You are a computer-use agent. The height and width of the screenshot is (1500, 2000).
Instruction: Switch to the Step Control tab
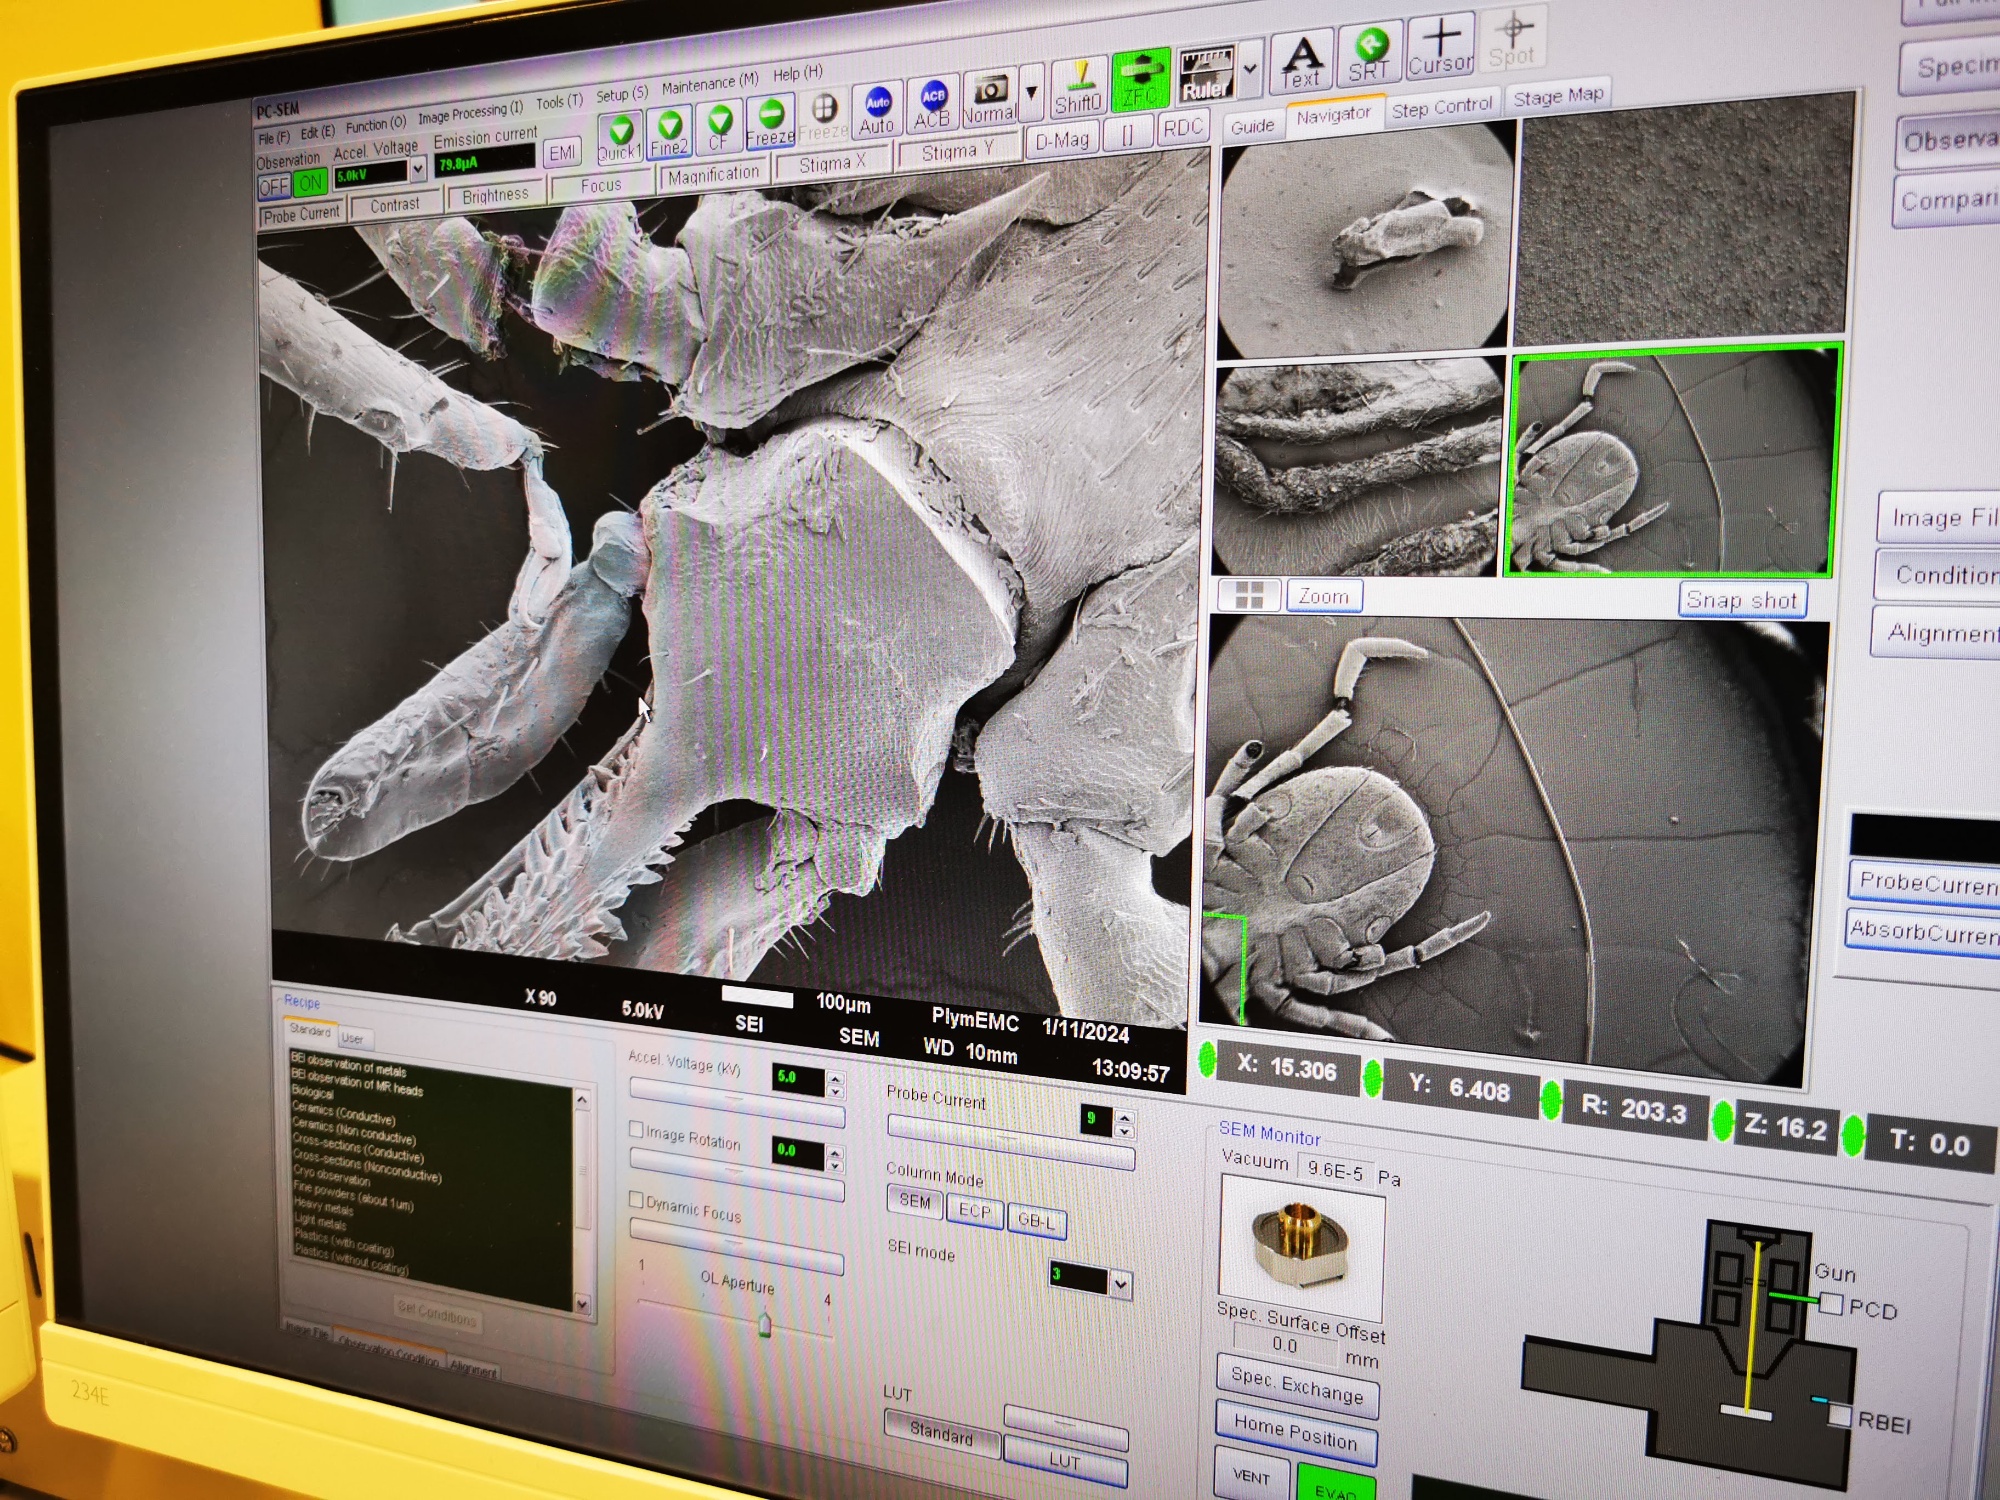[x=1441, y=106]
